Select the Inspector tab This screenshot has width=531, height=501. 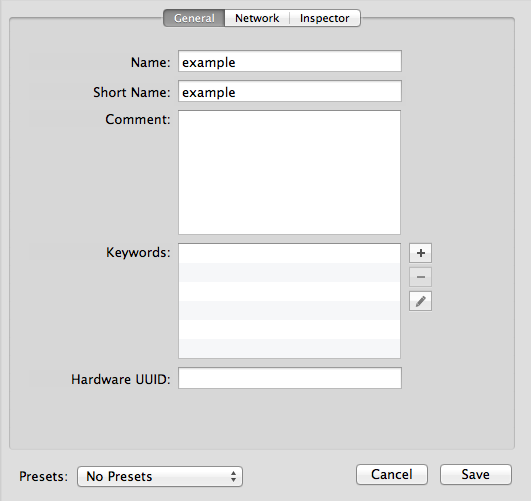coord(324,18)
